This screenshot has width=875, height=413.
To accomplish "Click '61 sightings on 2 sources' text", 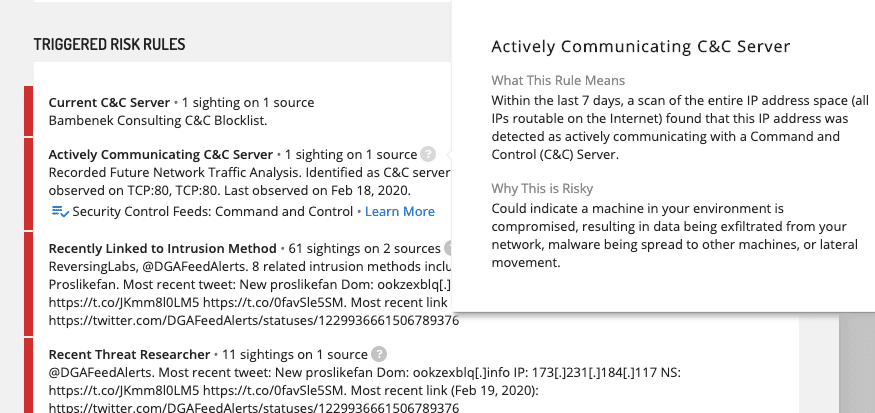I will click(364, 248).
